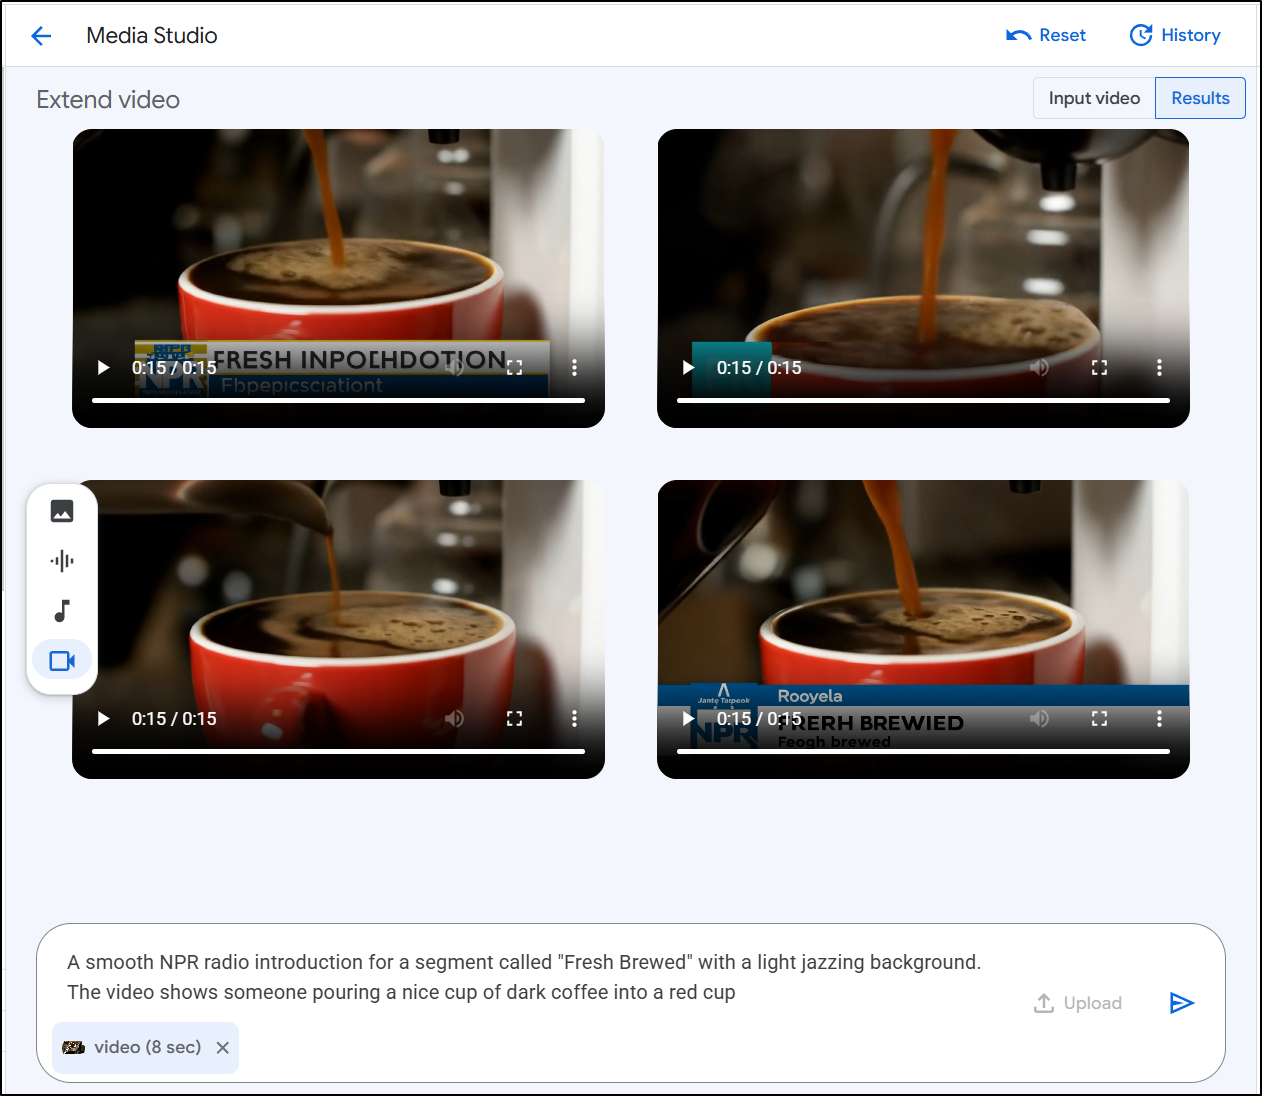Open more options on the bottom-right video
This screenshot has height=1096, width=1262.
1159,718
